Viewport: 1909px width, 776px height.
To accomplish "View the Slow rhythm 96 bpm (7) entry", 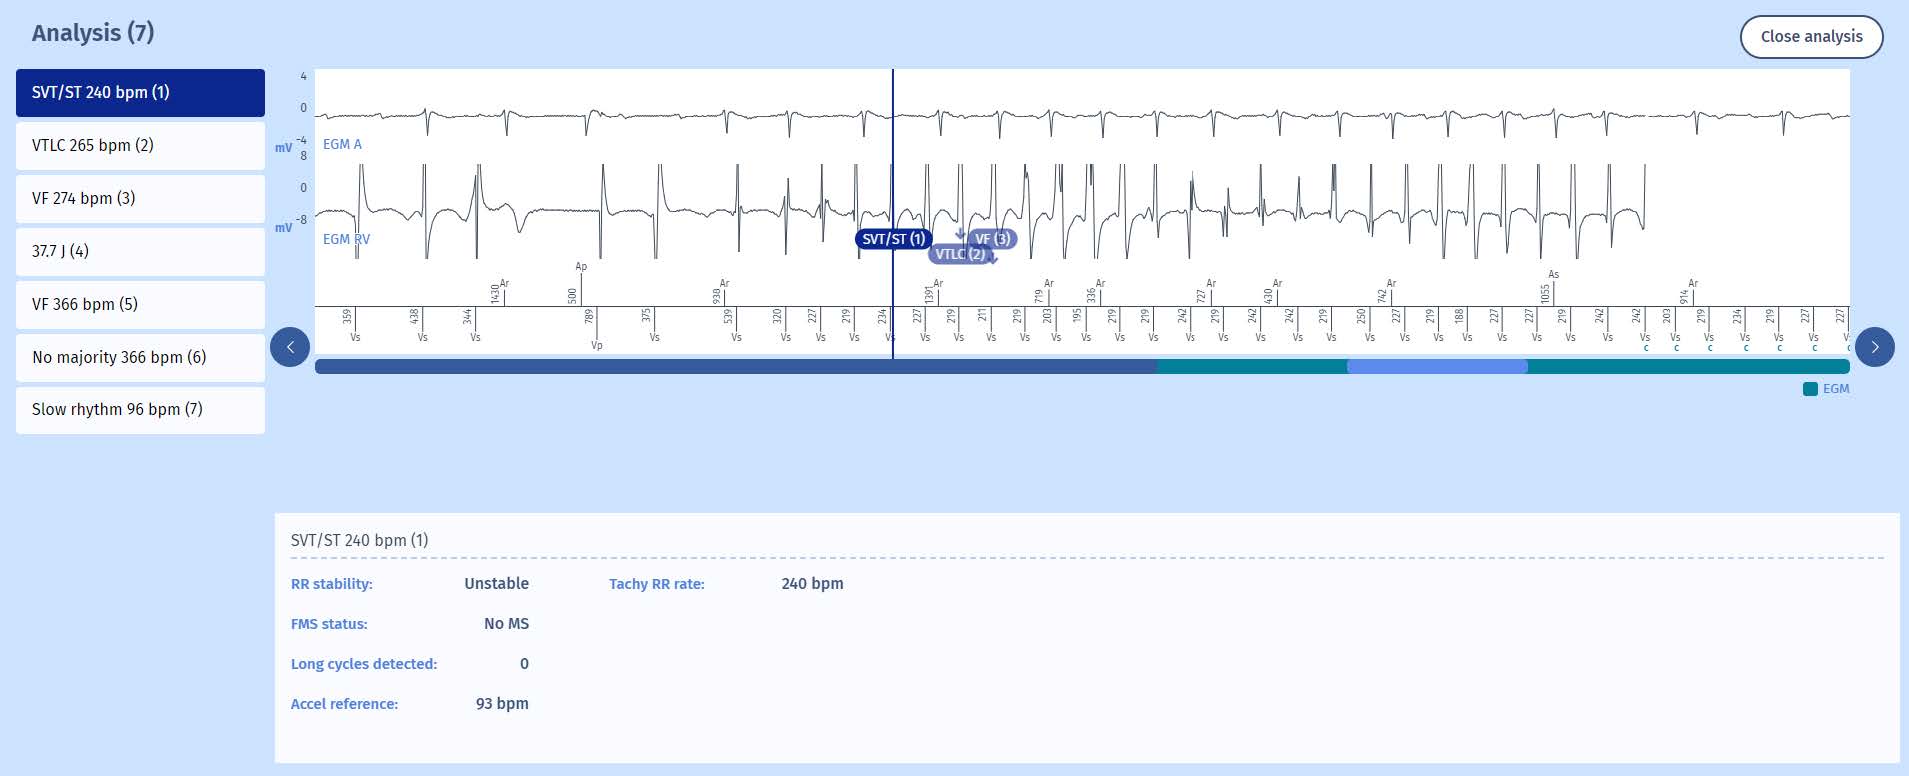I will pos(140,410).
